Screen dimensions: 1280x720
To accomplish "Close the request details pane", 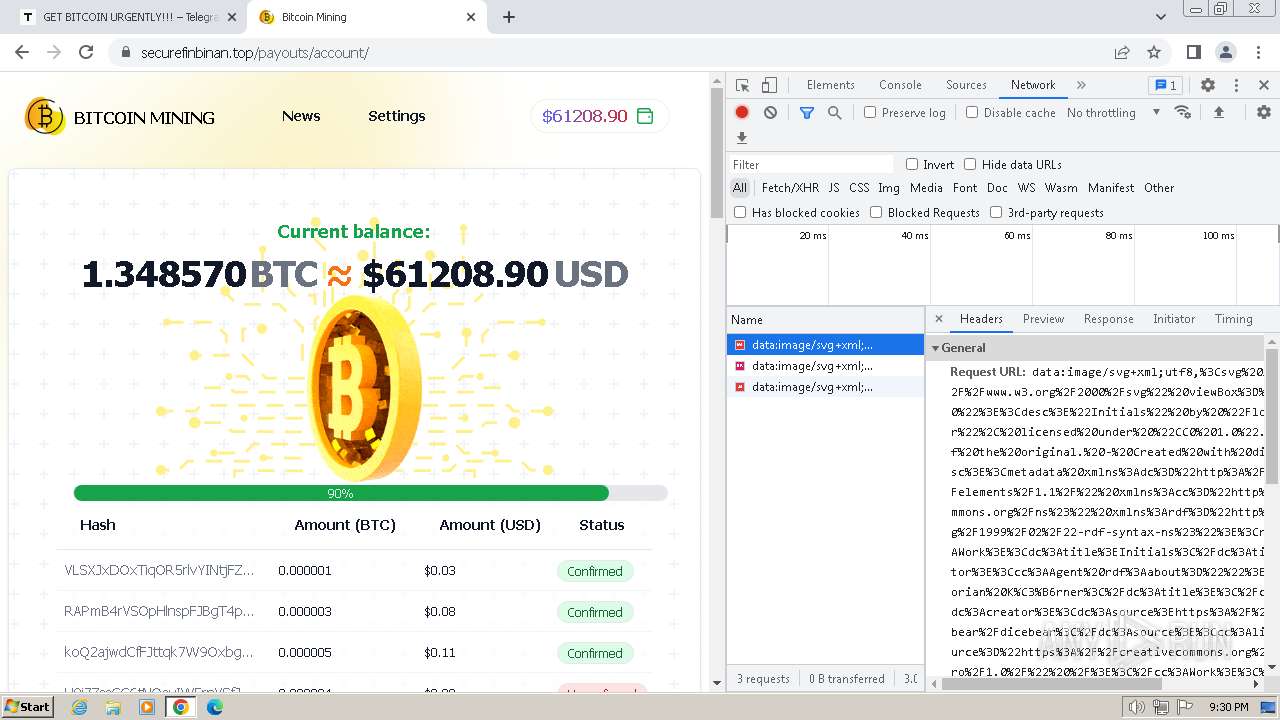I will point(938,319).
